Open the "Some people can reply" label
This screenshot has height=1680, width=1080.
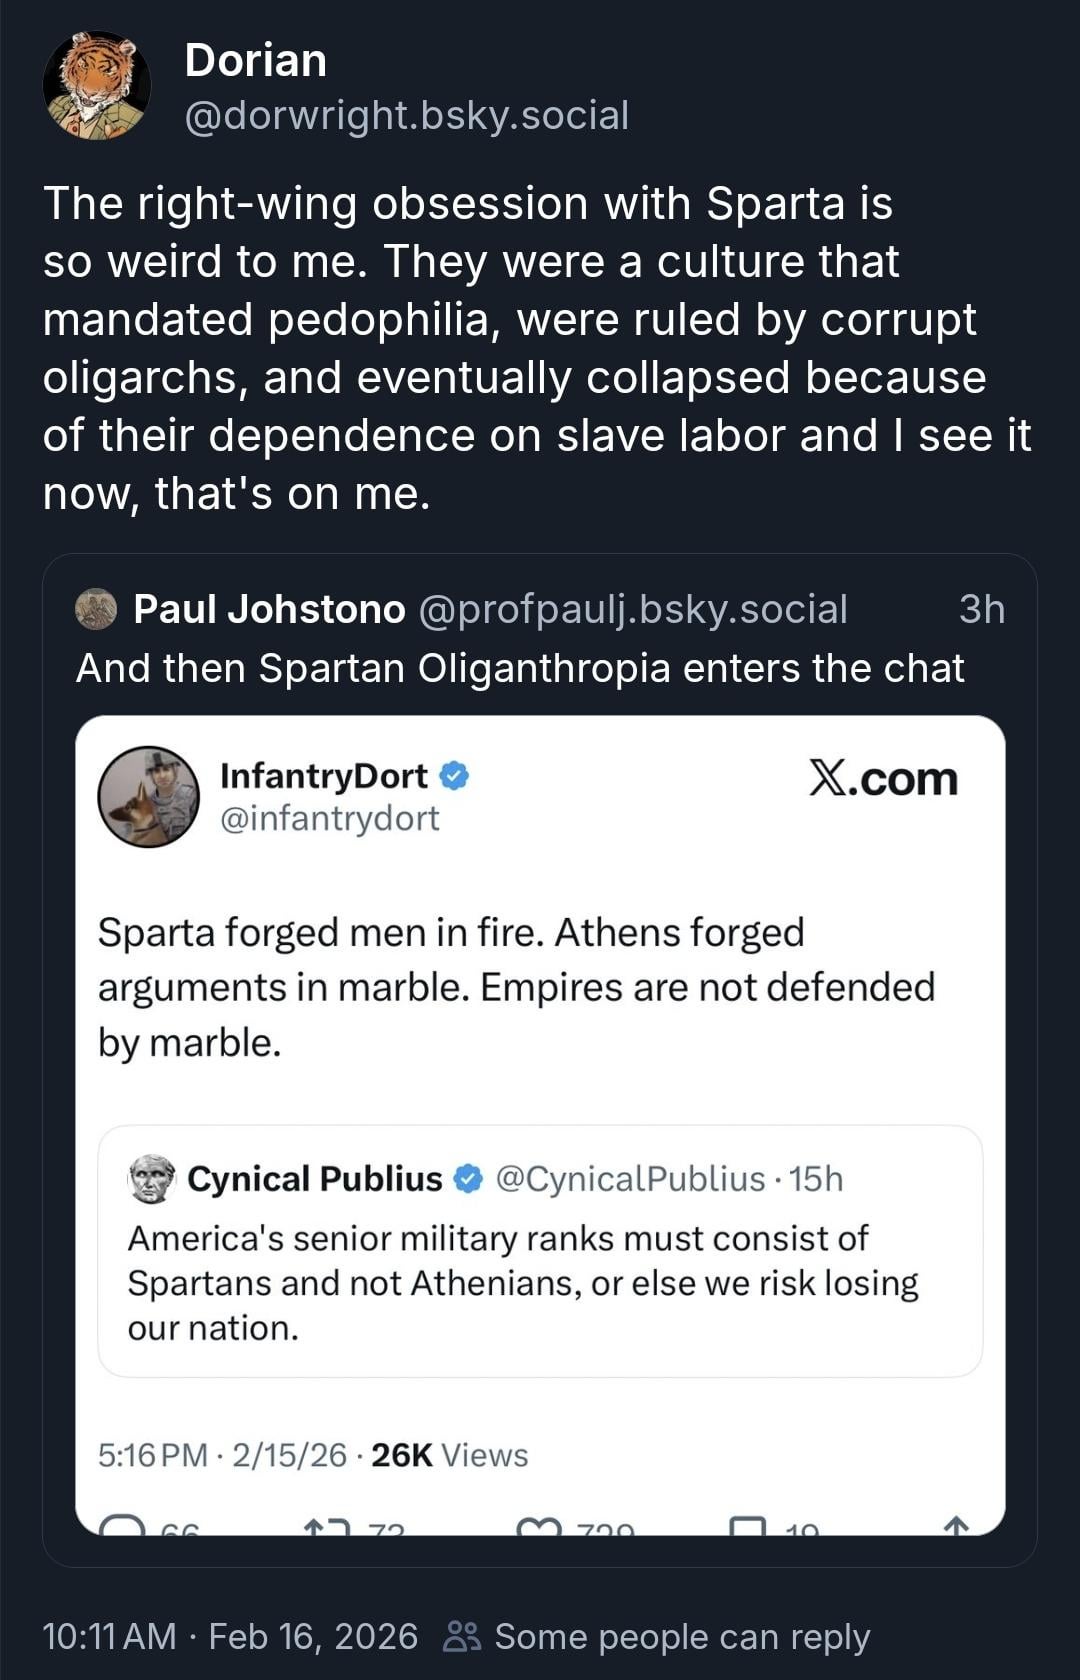coord(682,1637)
